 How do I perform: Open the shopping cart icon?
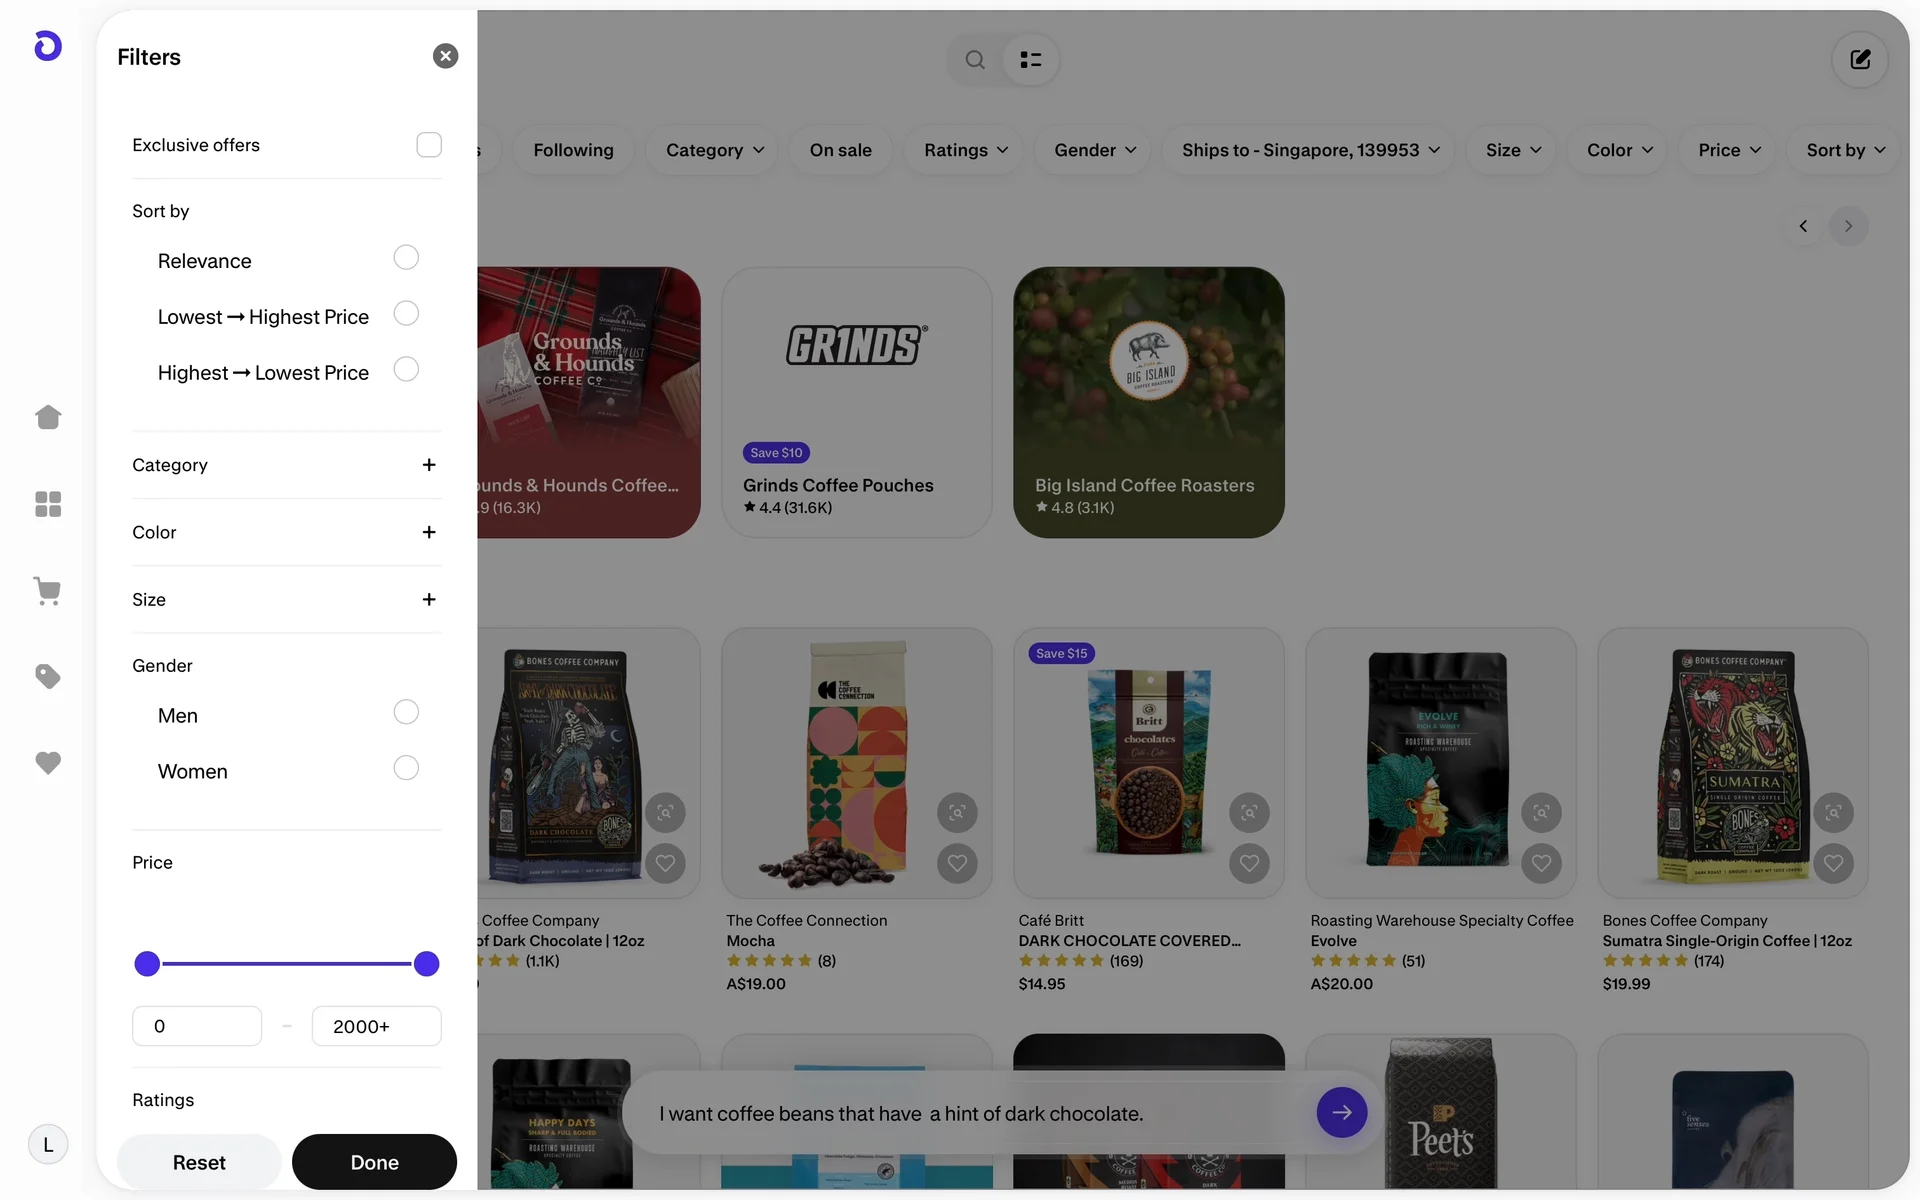click(48, 590)
